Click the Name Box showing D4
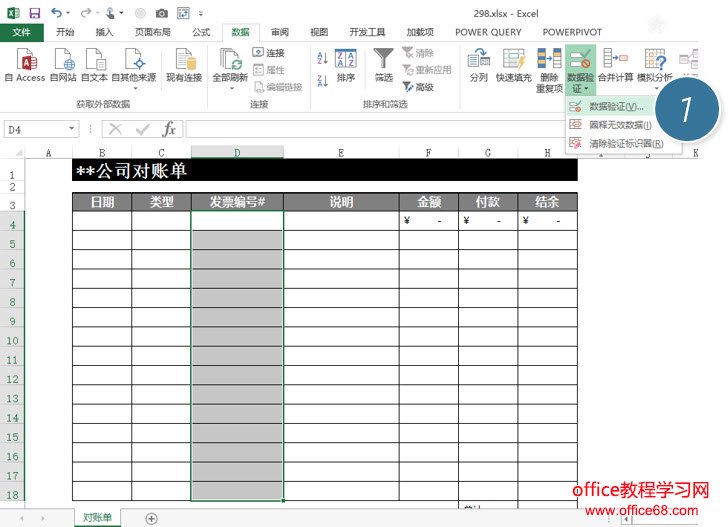Screen dimensions: 728x527 (35, 129)
